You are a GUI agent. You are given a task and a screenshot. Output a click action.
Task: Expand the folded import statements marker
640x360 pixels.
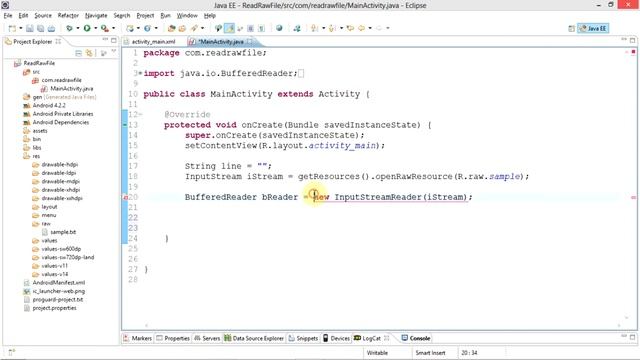(140, 73)
